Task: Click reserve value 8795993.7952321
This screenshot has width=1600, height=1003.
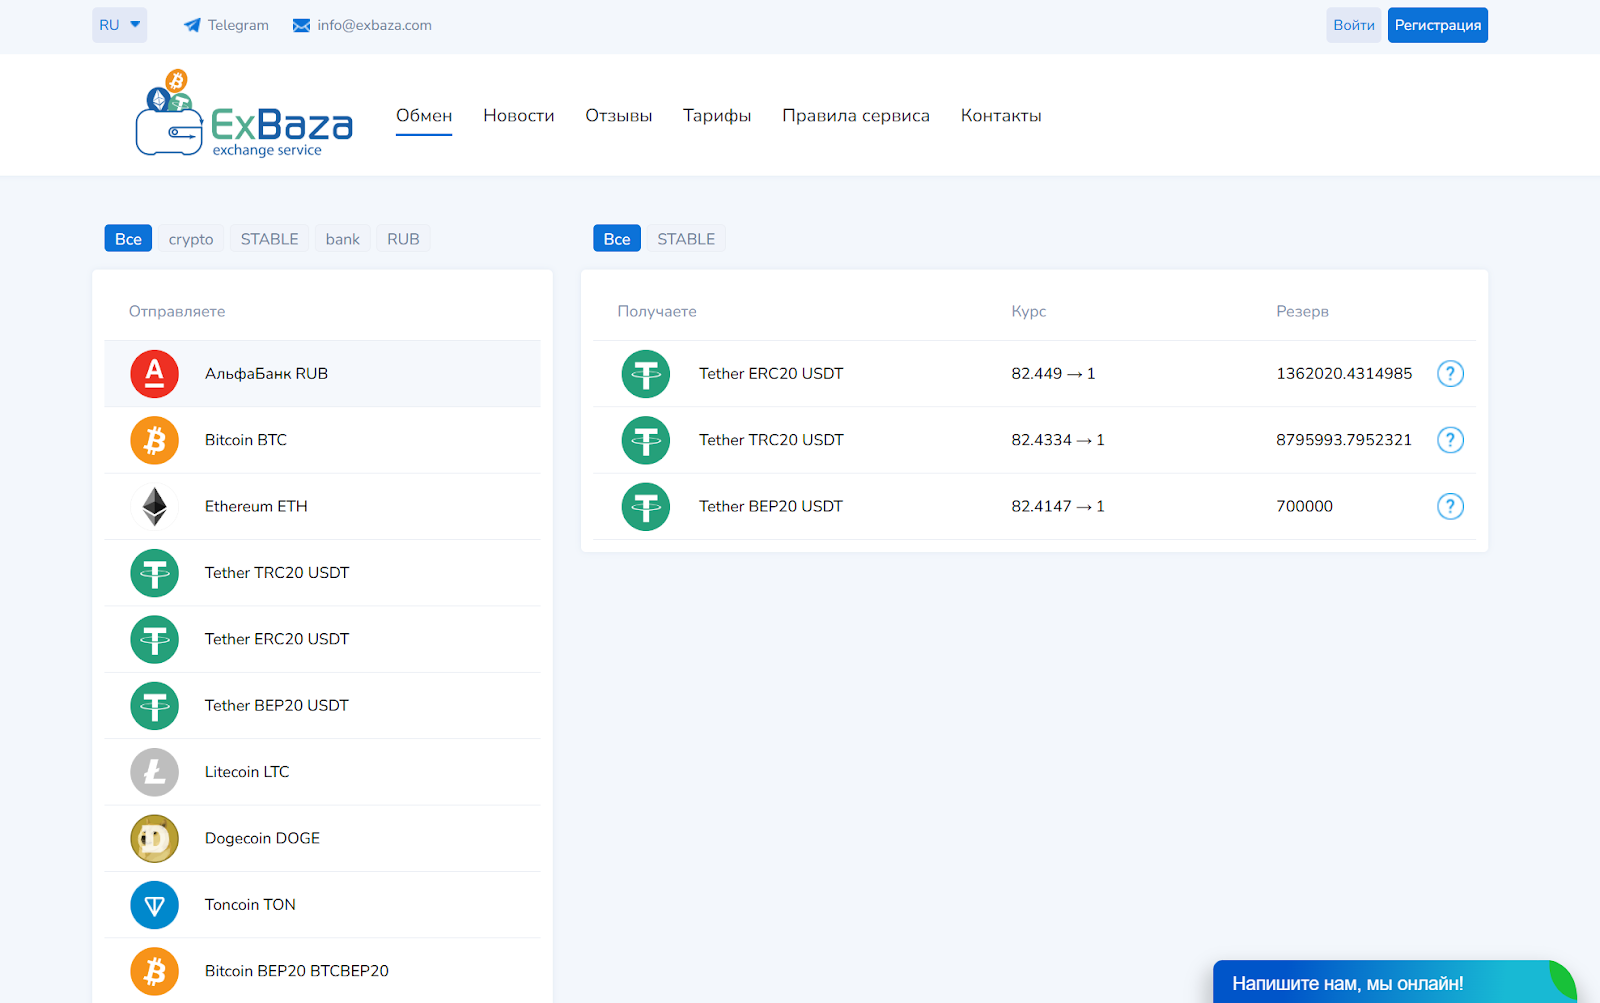Action: 1344,440
